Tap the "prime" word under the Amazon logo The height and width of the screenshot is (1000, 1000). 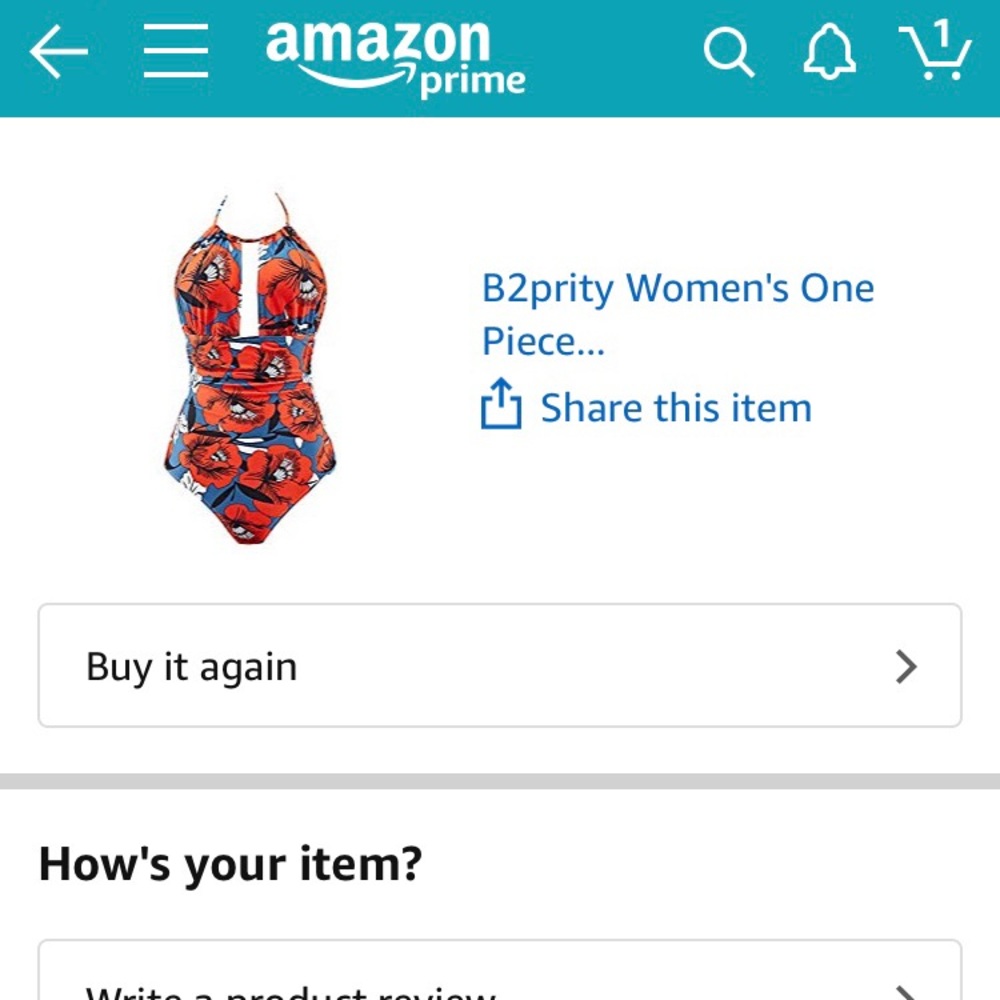[472, 82]
